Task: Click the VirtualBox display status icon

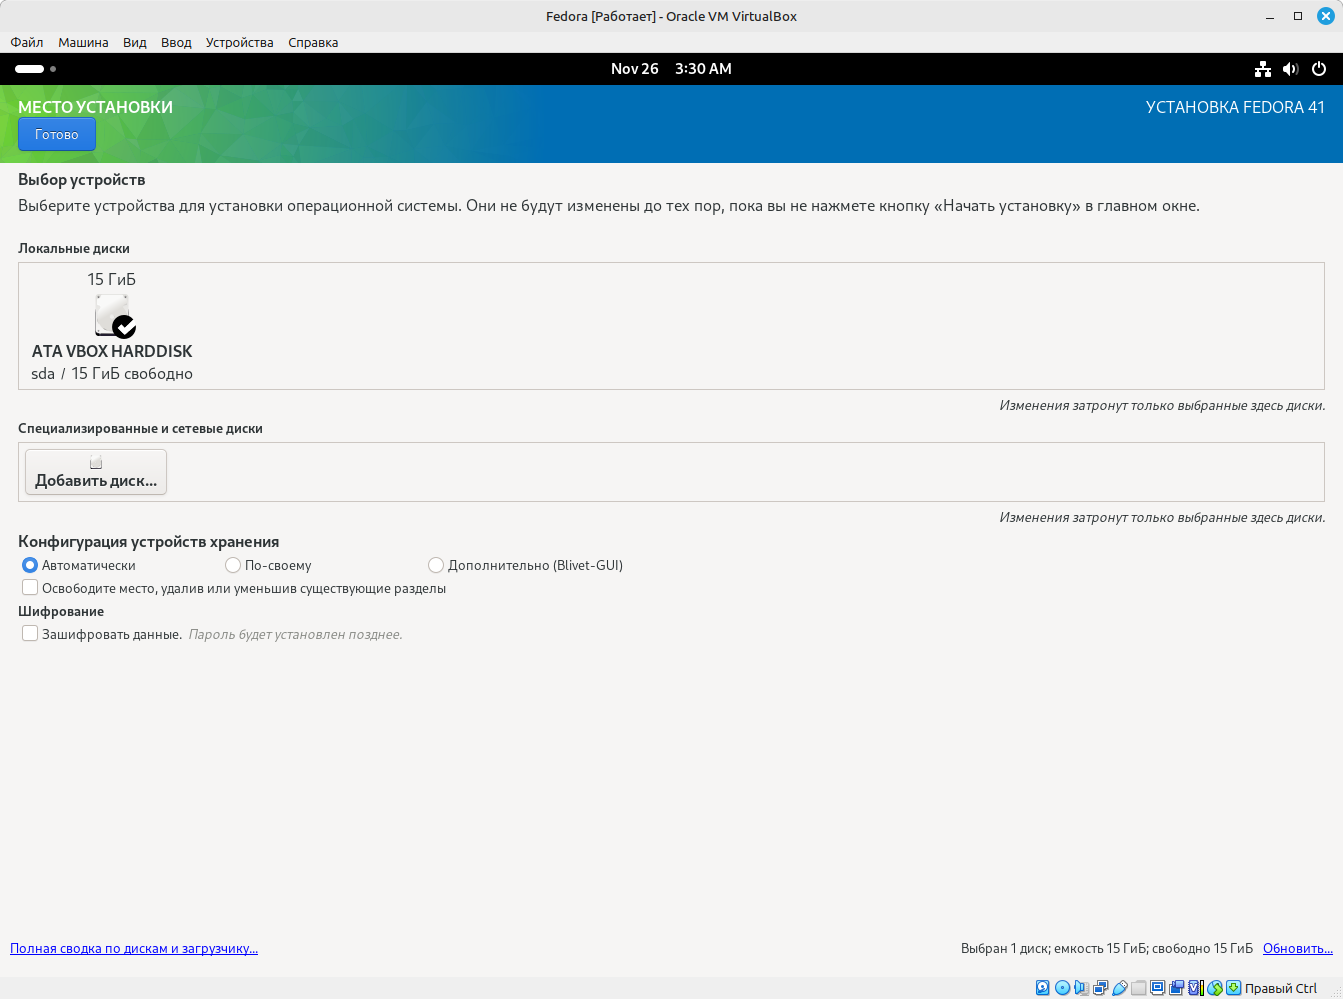Action: 1158,988
